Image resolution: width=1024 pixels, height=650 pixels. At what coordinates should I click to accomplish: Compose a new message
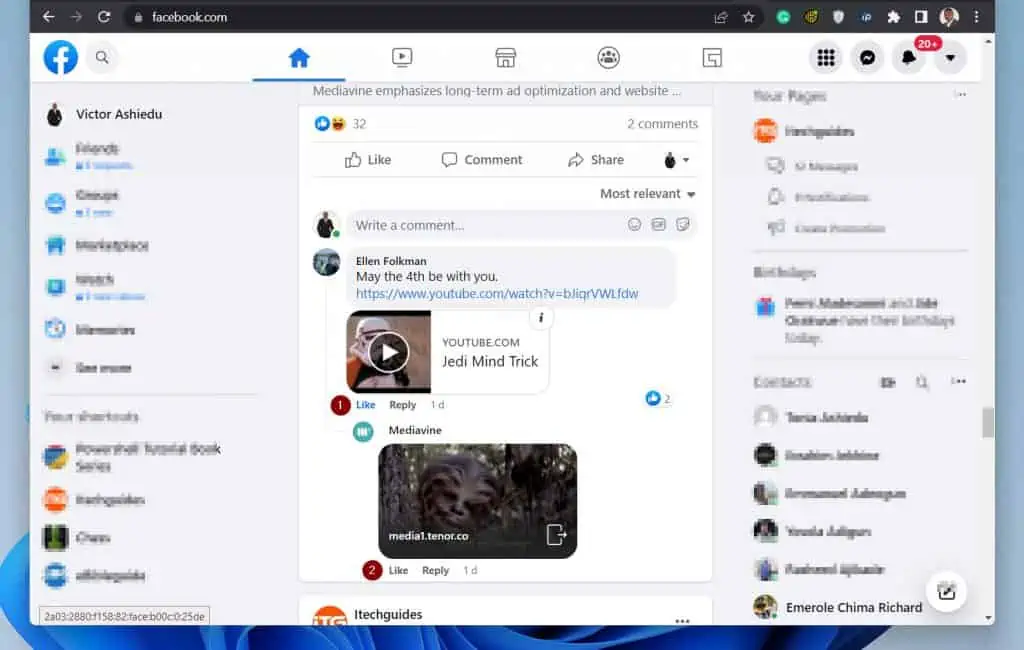click(946, 592)
